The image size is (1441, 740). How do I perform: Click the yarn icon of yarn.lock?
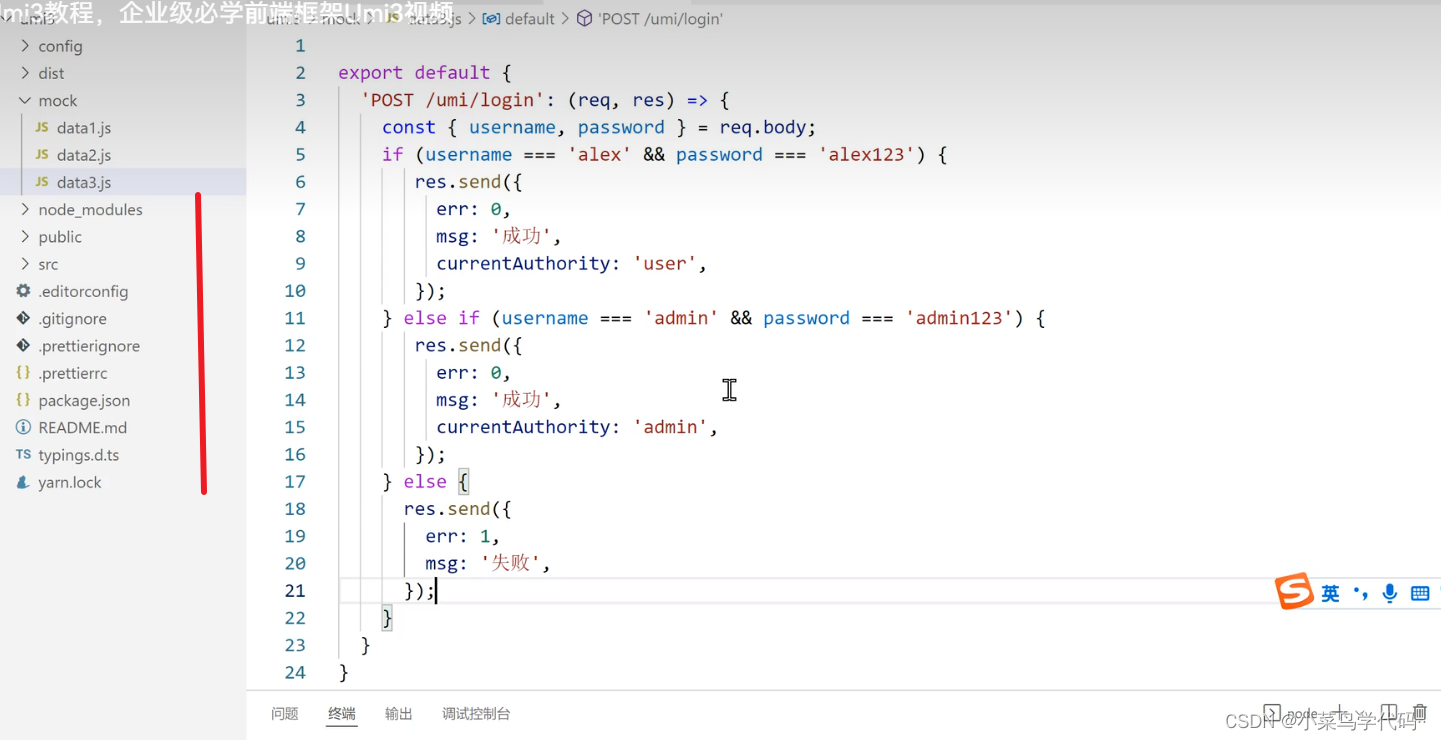pos(23,482)
